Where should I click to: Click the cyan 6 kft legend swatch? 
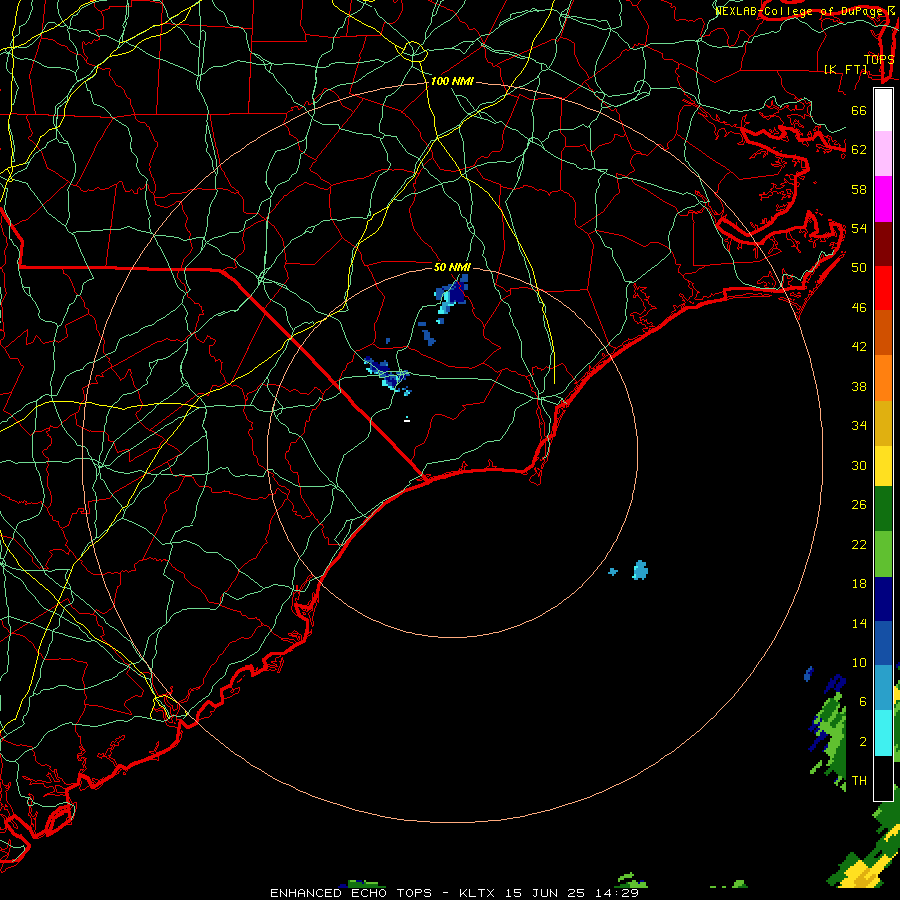click(883, 733)
